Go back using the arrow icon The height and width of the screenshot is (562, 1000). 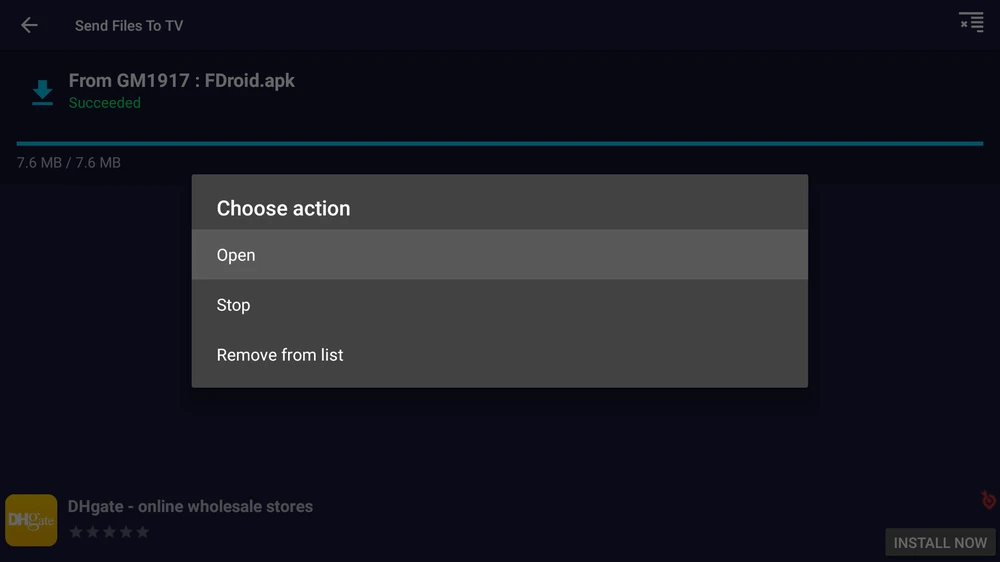[29, 25]
